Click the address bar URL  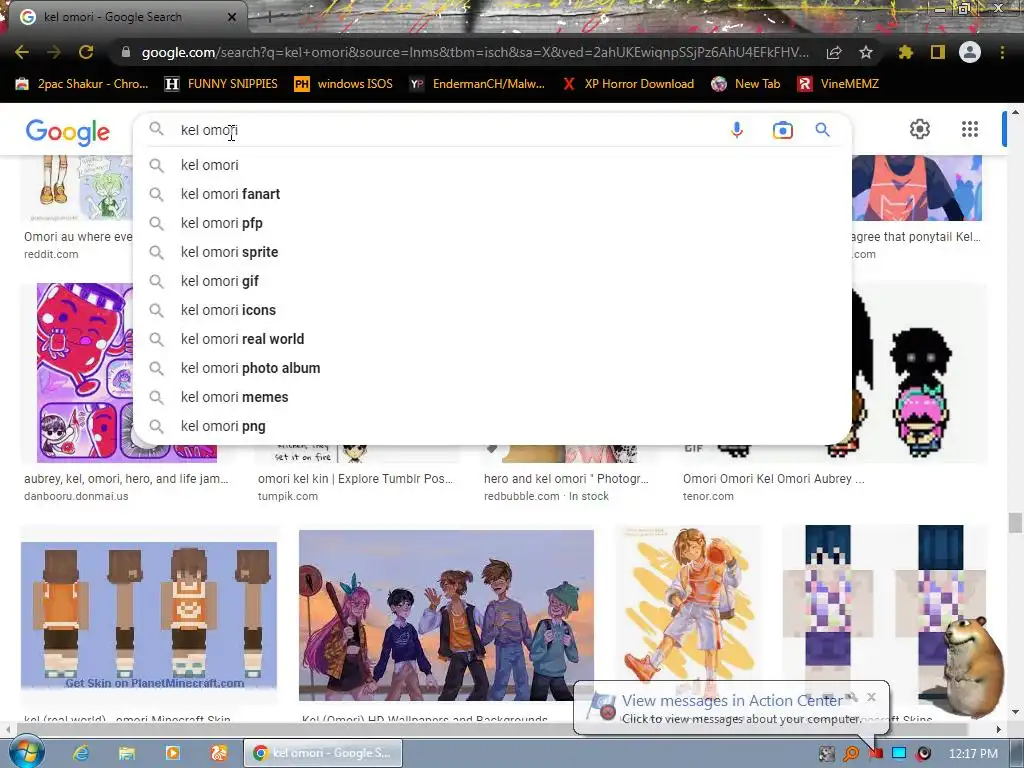475,52
